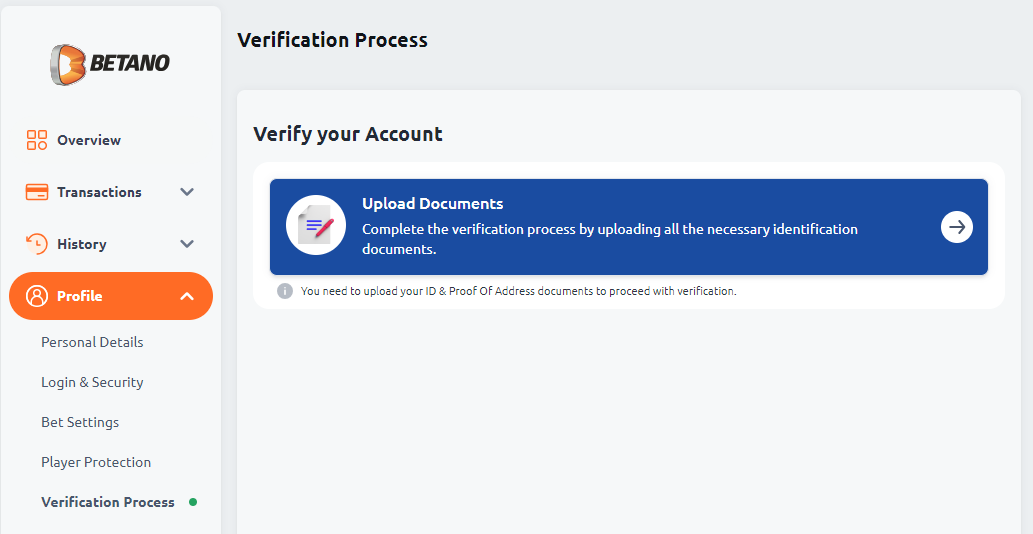Click the Transactions card icon
This screenshot has height=534, width=1033.
coord(37,192)
